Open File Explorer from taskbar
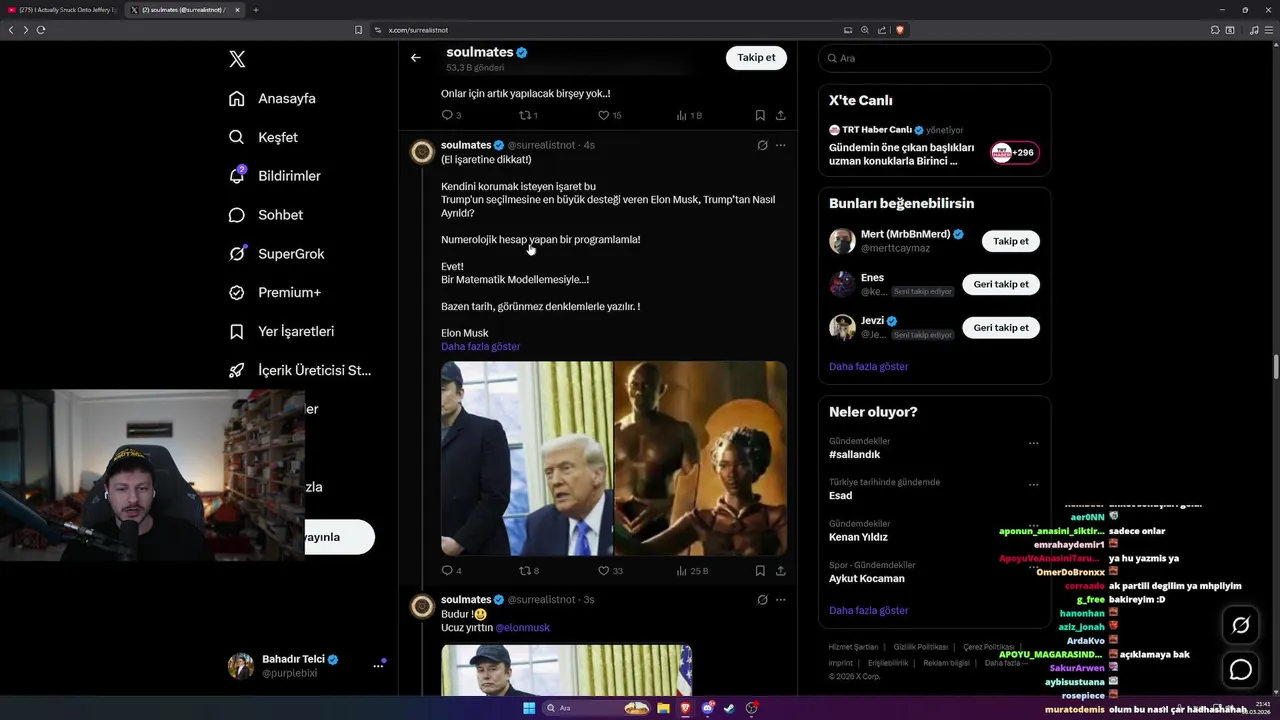This screenshot has height=720, width=1280. pos(662,708)
